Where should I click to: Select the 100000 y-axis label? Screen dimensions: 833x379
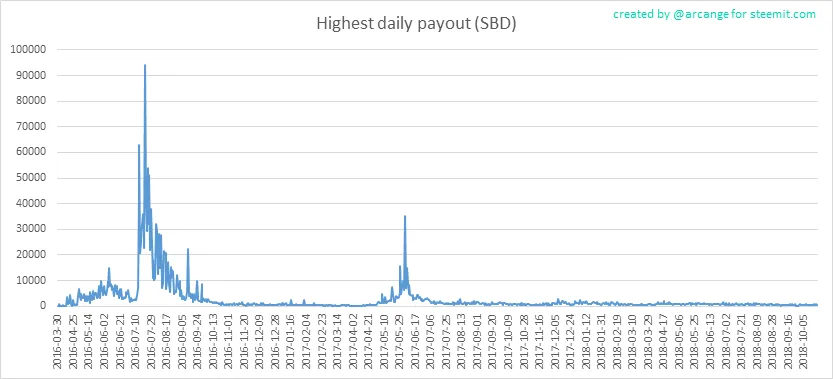tap(29, 49)
